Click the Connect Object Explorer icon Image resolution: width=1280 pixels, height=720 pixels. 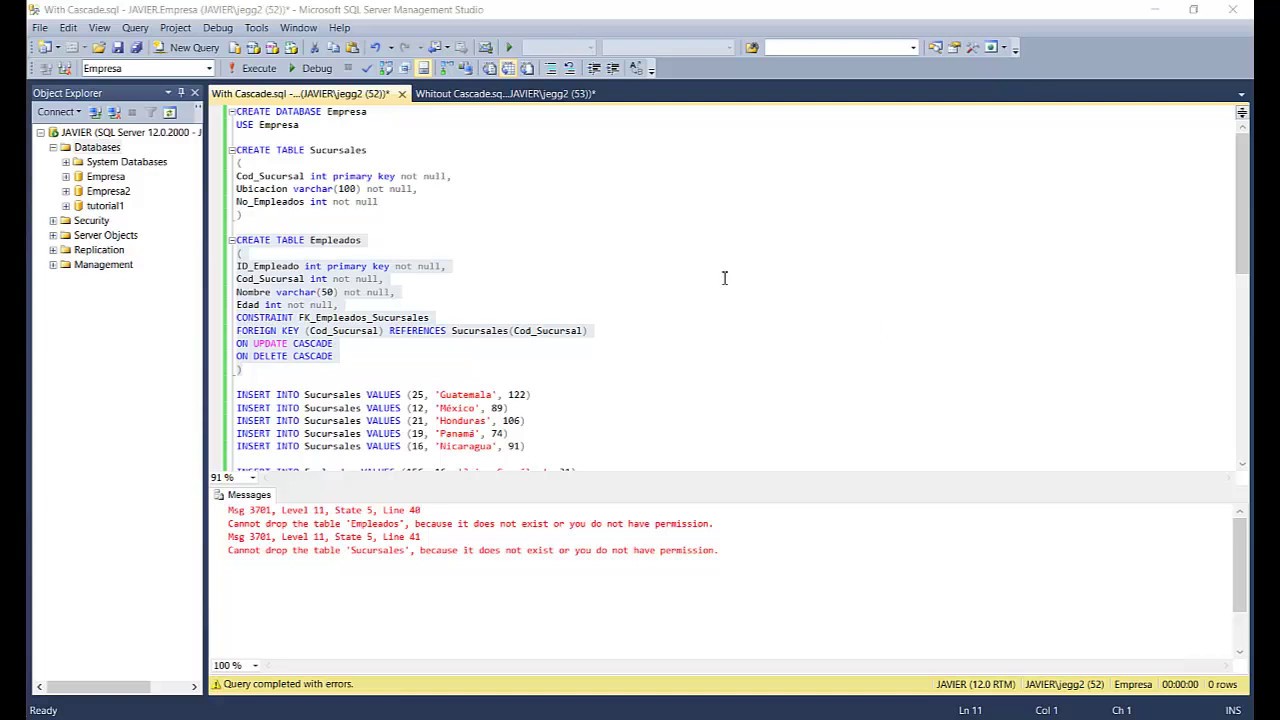coord(95,112)
